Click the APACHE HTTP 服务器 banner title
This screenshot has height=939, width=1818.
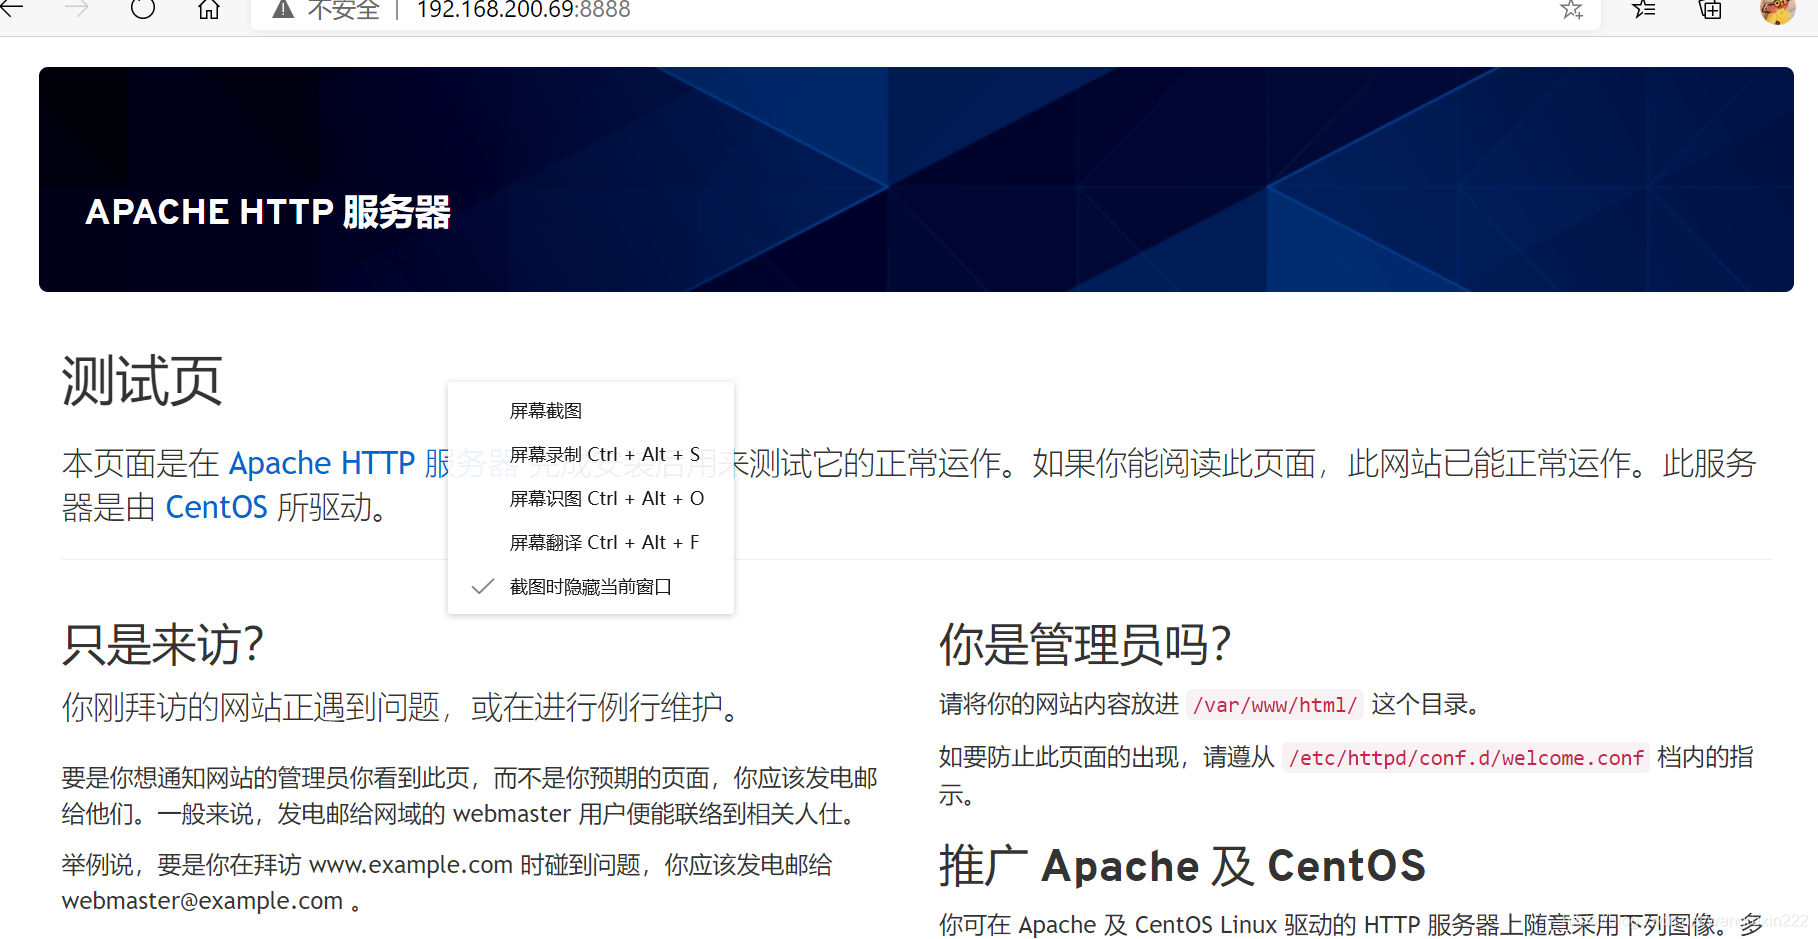pos(268,212)
